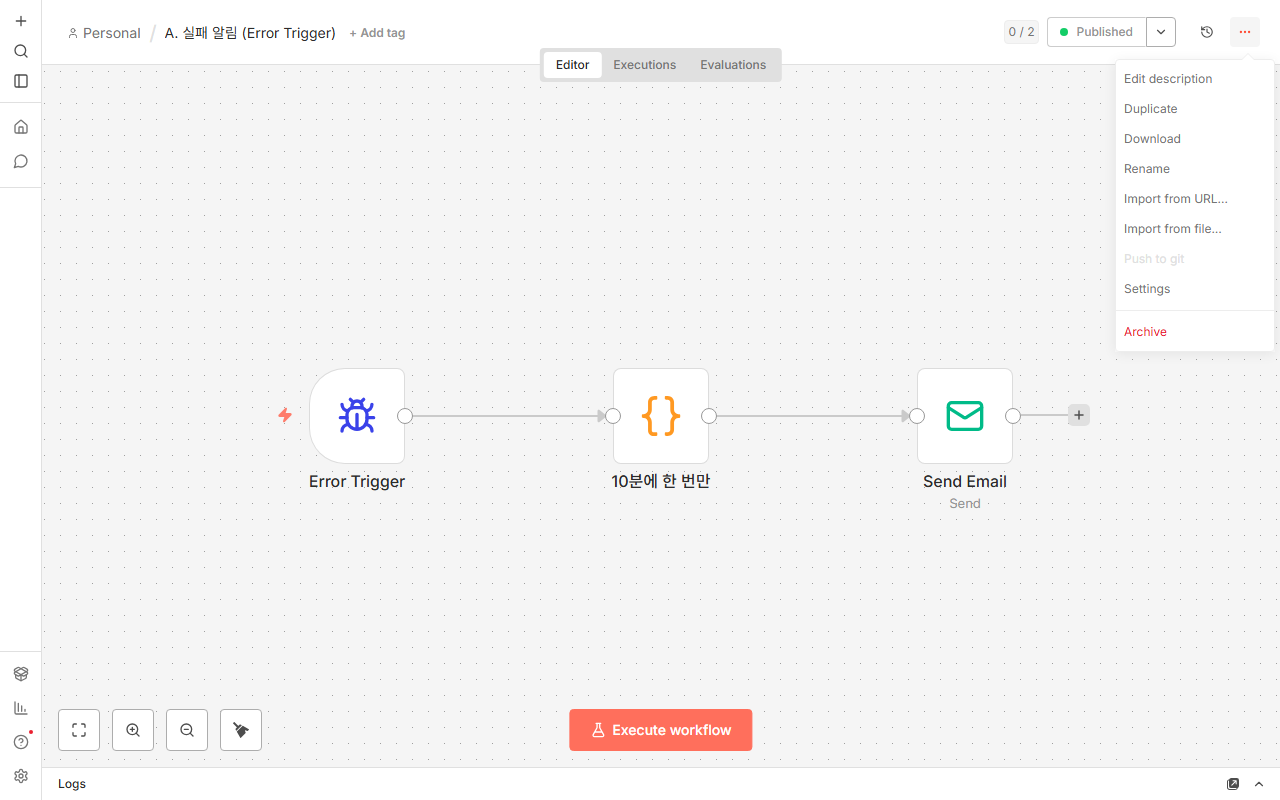Open workflow history clock icon
Image resolution: width=1280 pixels, height=800 pixels.
[x=1207, y=32]
